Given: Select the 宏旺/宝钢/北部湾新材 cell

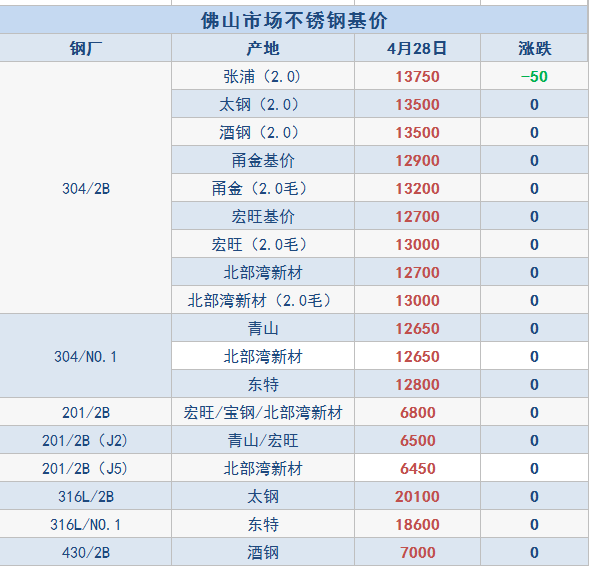Looking at the screenshot, I should click(263, 412).
